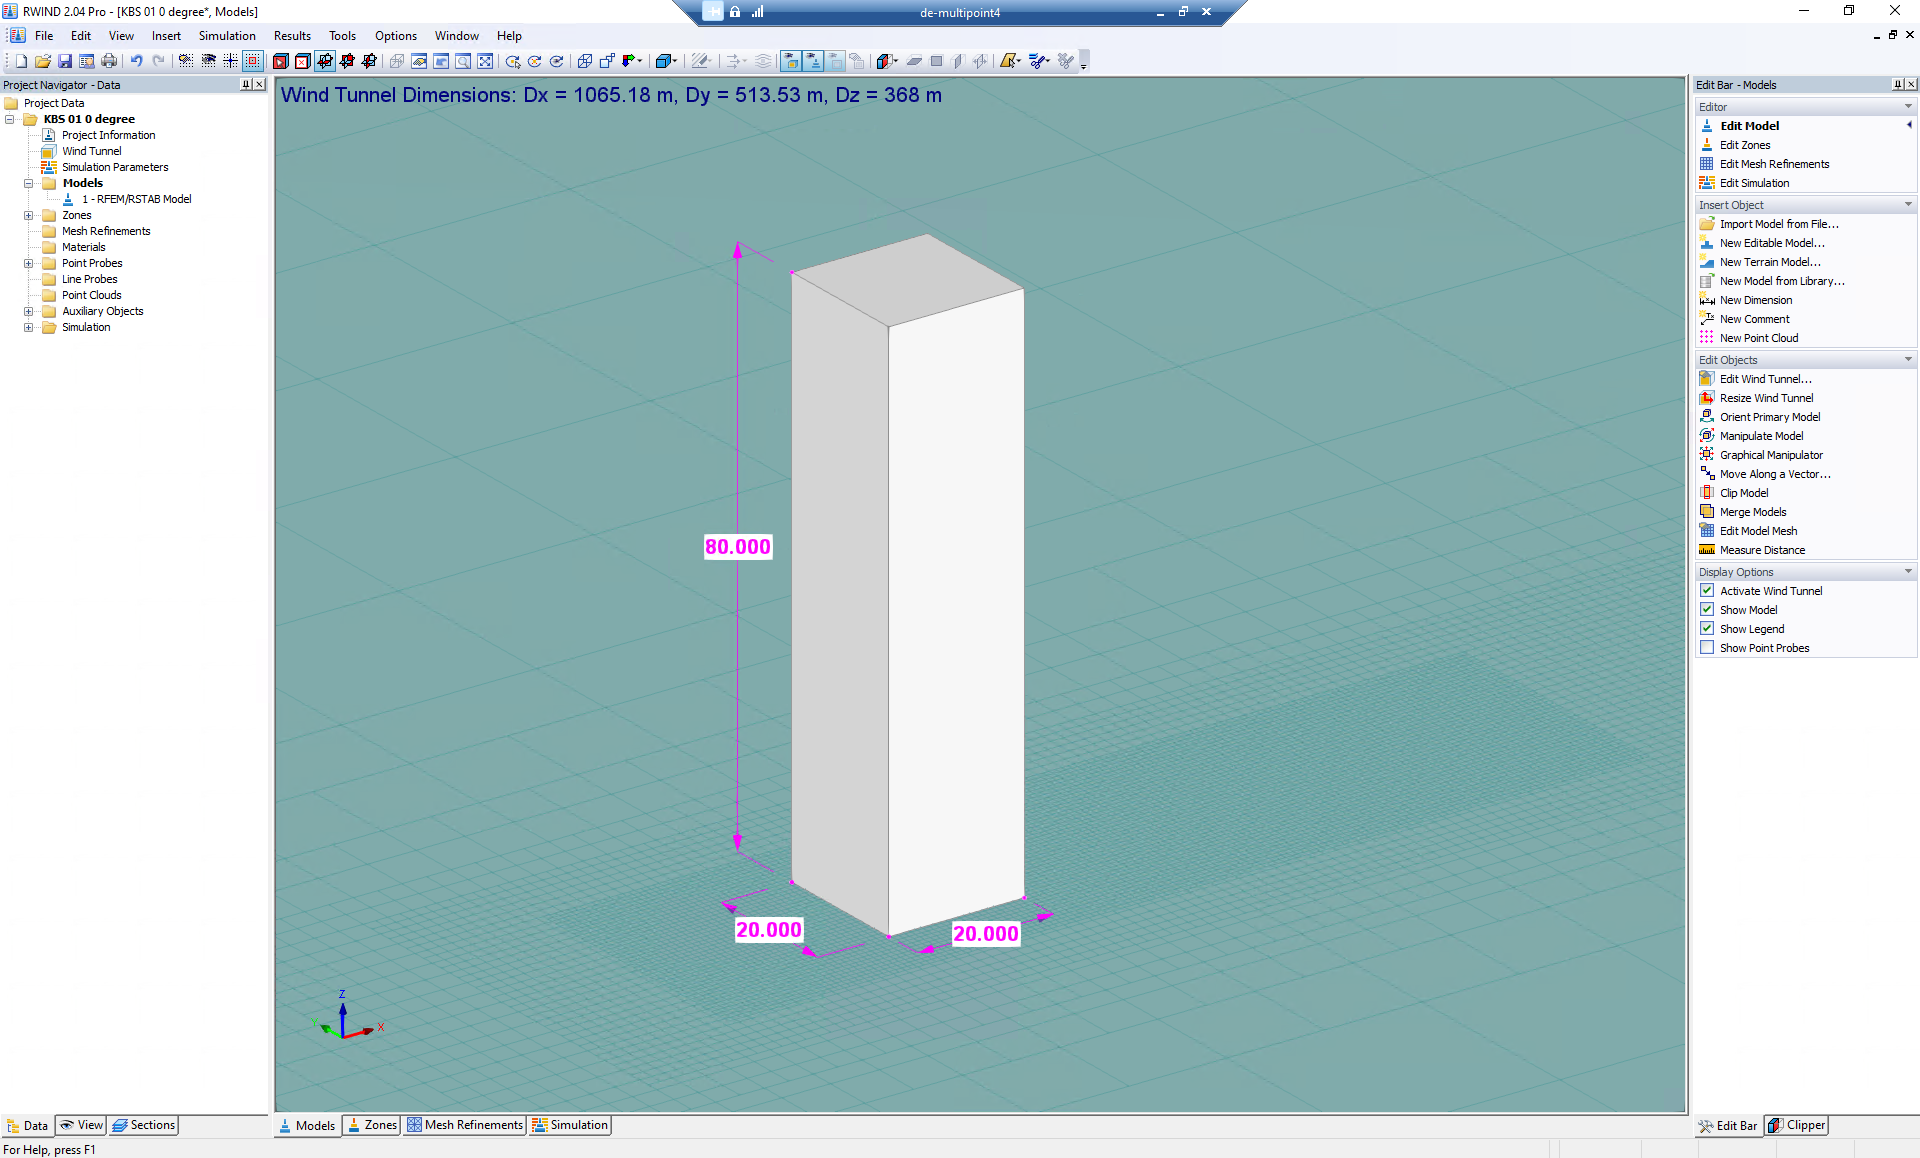Viewport: 1920px width, 1158px height.
Task: Open the File menu
Action: tap(44, 36)
